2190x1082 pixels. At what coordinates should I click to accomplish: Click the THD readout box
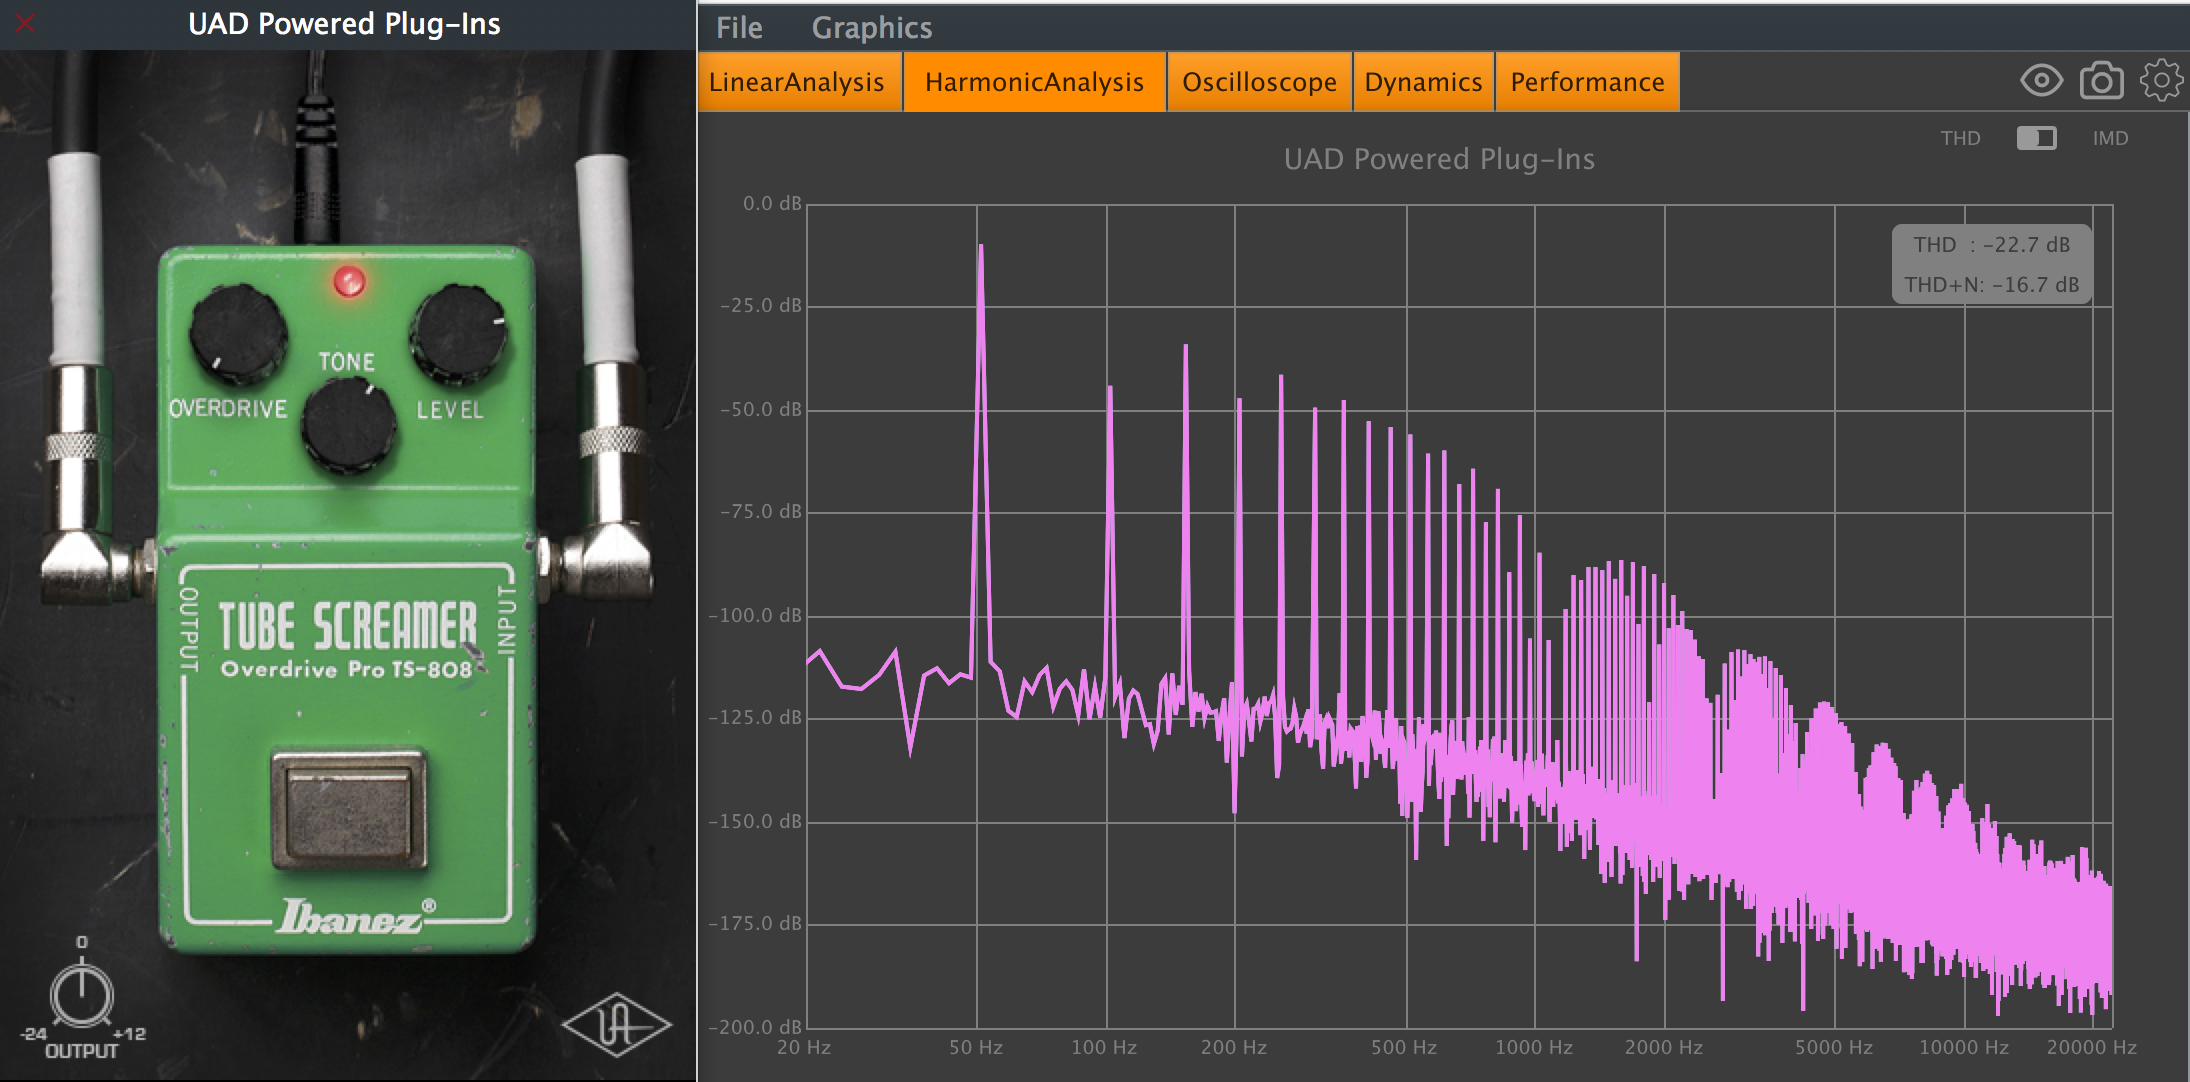(1991, 264)
